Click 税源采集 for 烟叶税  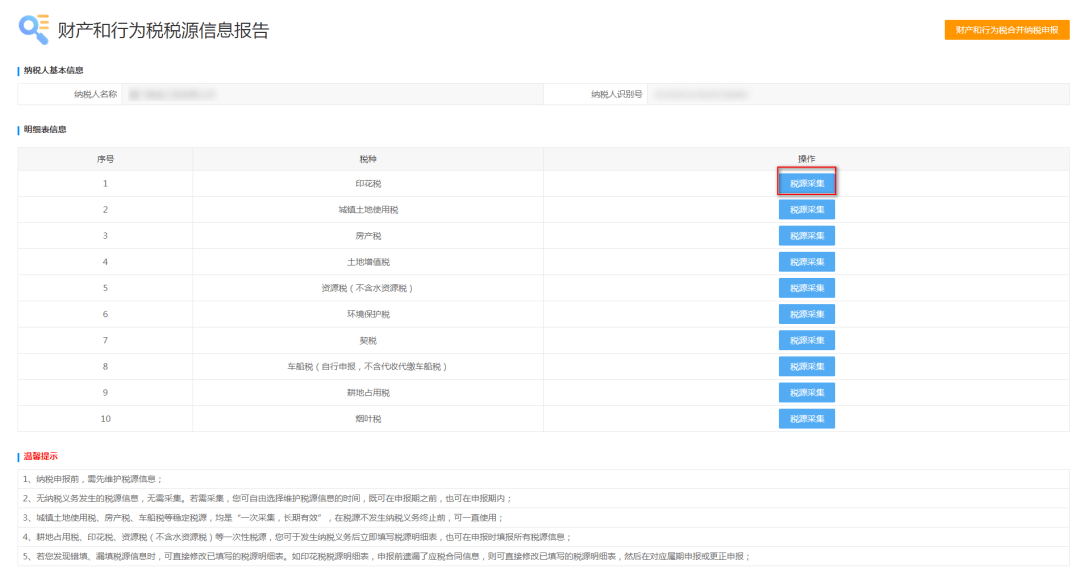pyautogui.click(x=806, y=418)
